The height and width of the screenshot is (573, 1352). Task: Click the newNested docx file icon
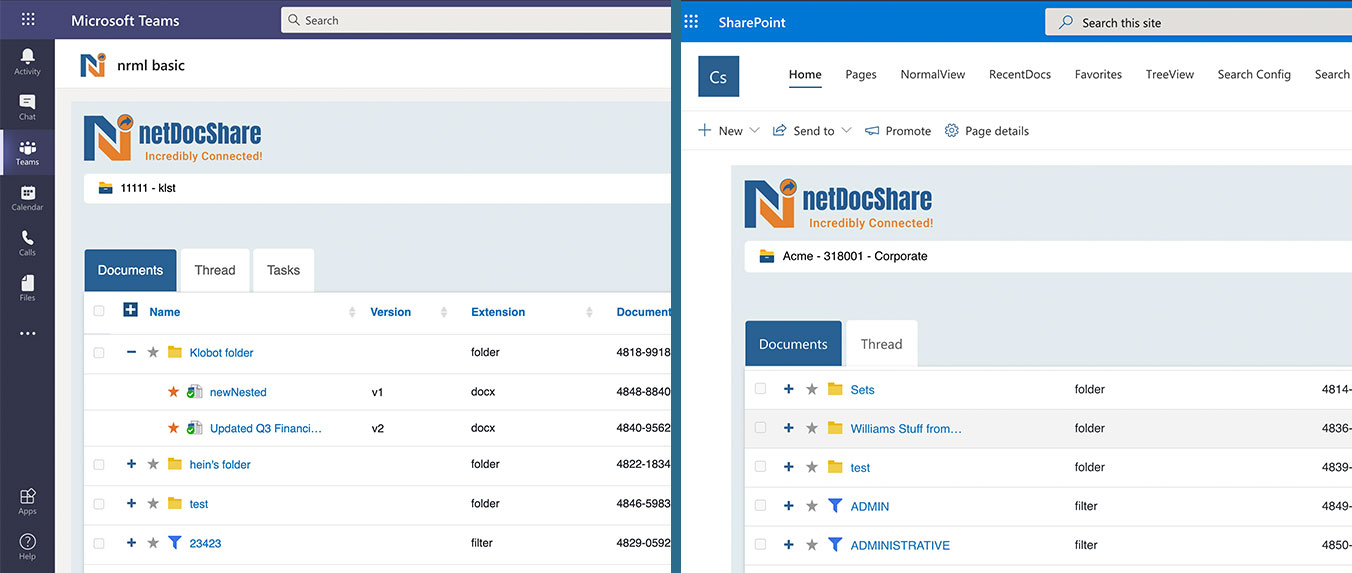pyautogui.click(x=195, y=392)
